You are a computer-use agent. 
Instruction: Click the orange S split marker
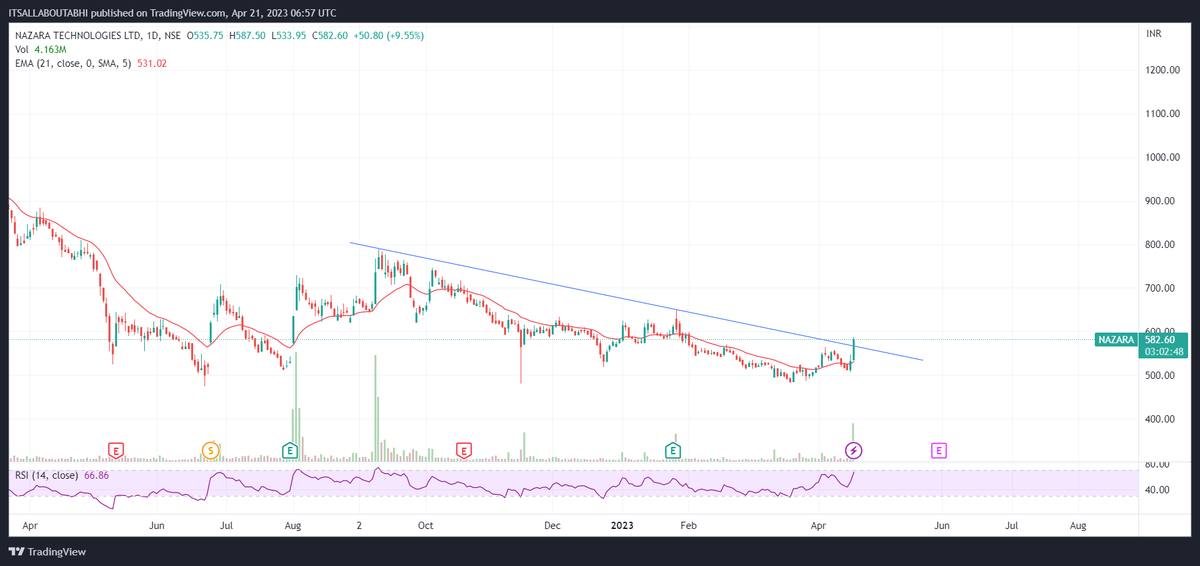(x=210, y=450)
